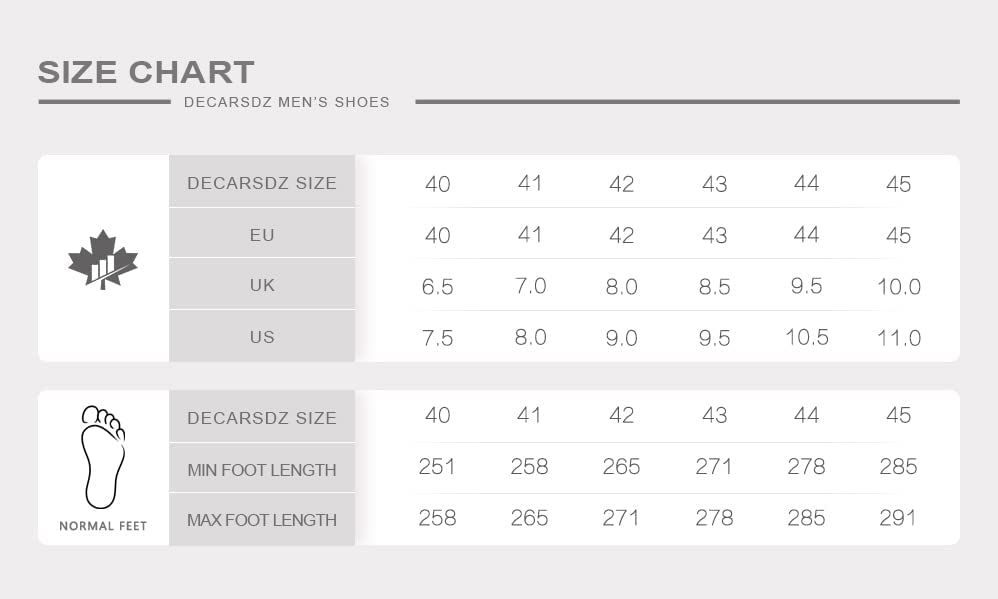Screen dimensions: 998x599
Task: Click UK size 7.0 cell
Action: pyautogui.click(x=530, y=286)
